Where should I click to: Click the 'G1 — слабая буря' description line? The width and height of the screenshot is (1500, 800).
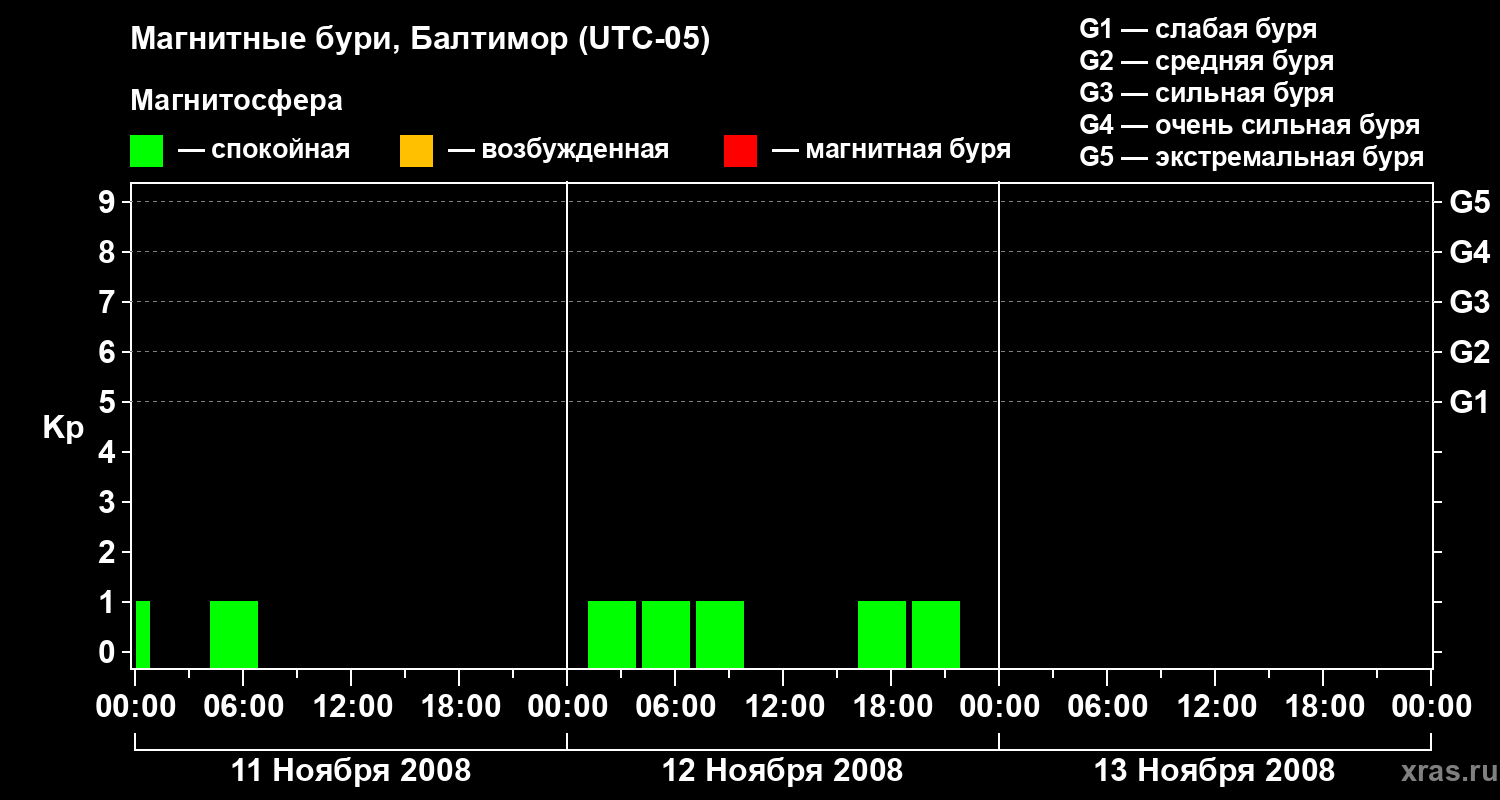tap(1198, 29)
